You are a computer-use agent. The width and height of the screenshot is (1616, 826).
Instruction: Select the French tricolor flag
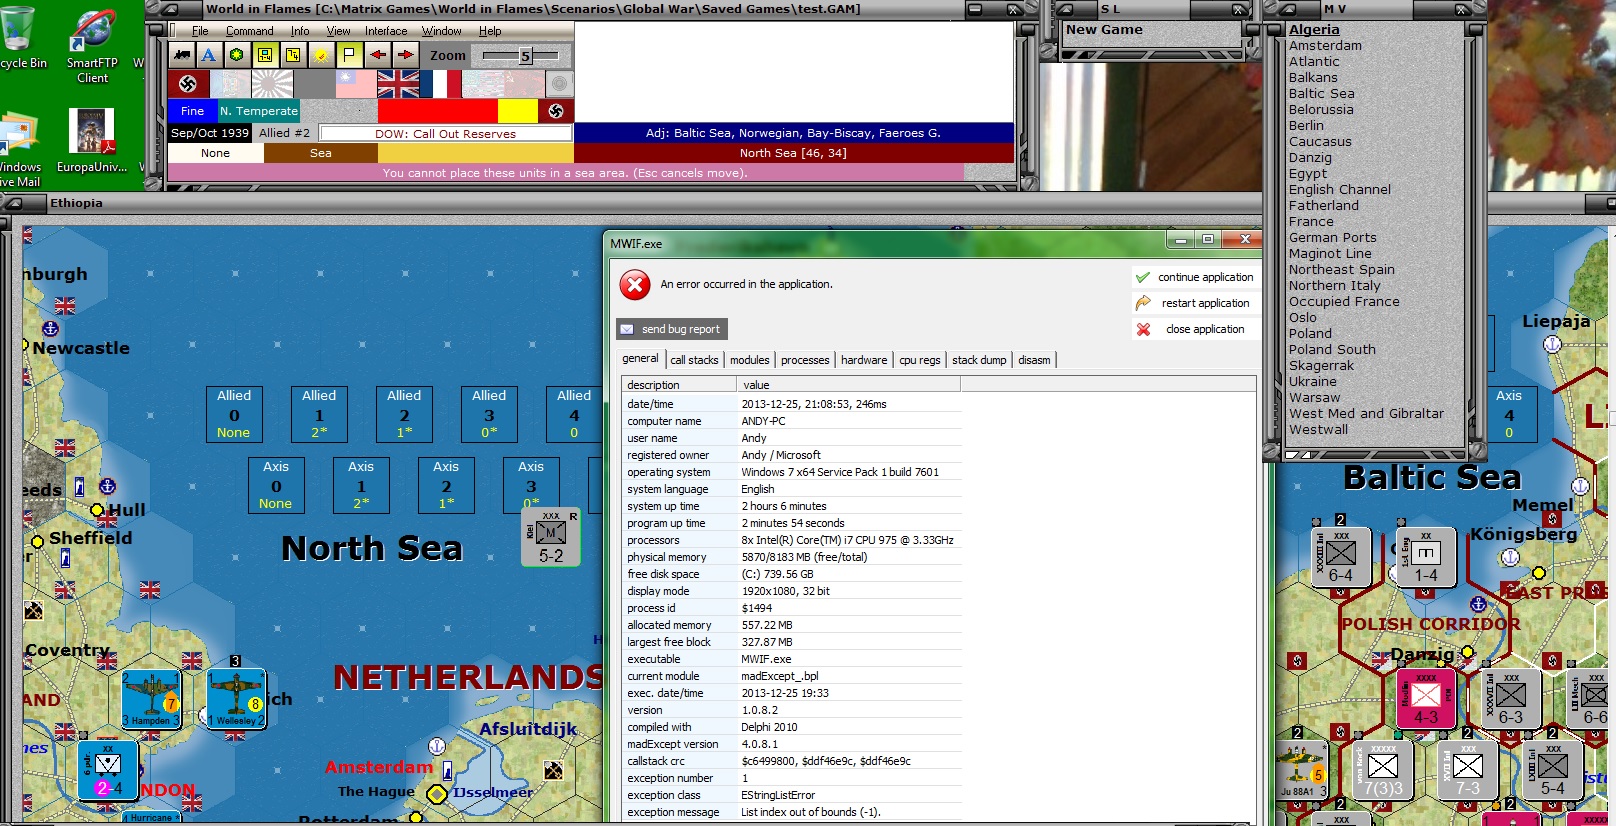[440, 84]
